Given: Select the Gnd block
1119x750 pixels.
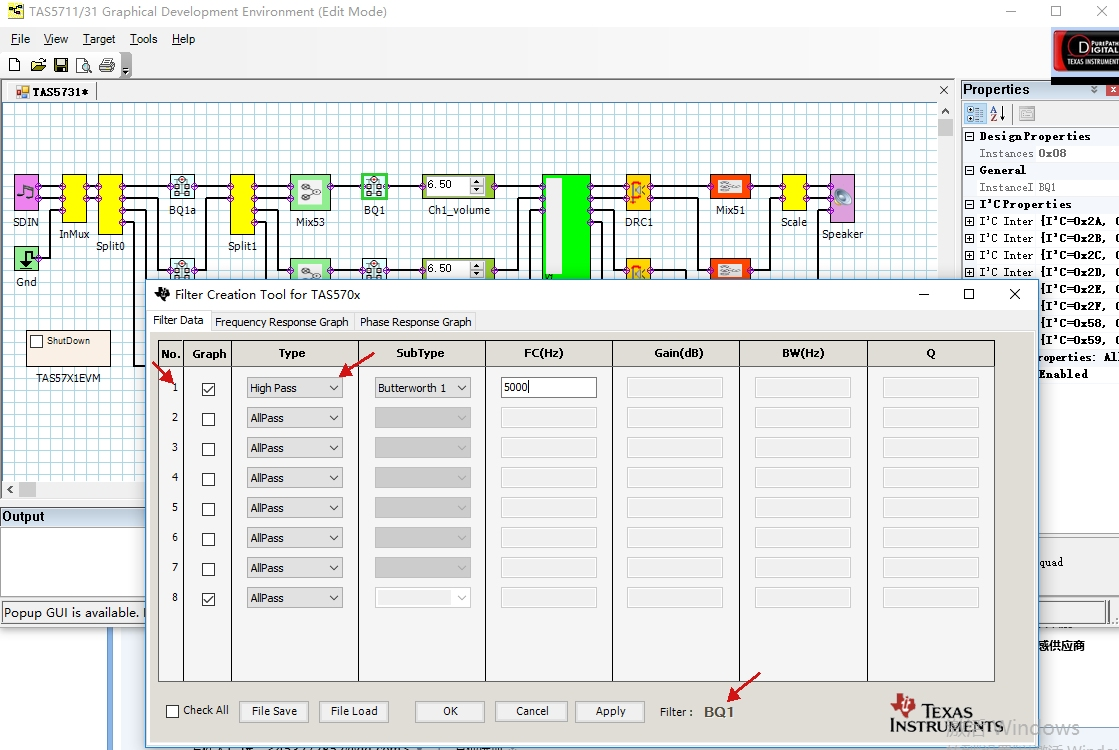Looking at the screenshot, I should pos(27,258).
